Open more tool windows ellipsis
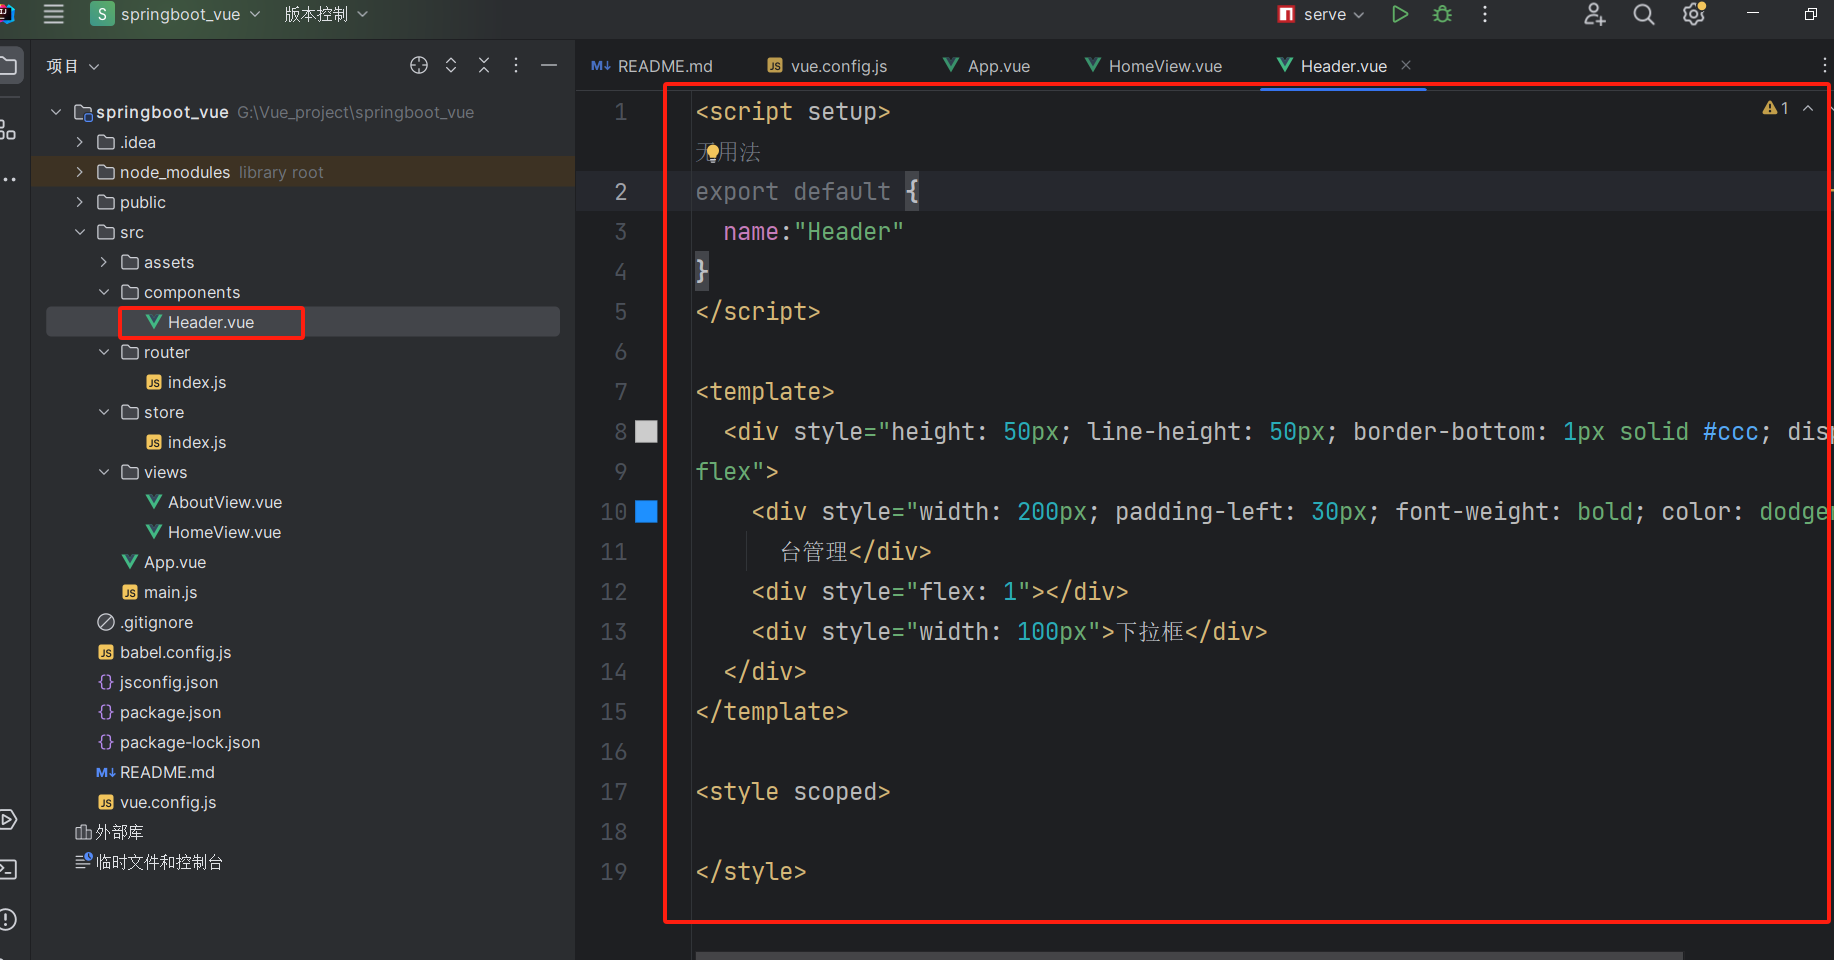 pos(8,179)
